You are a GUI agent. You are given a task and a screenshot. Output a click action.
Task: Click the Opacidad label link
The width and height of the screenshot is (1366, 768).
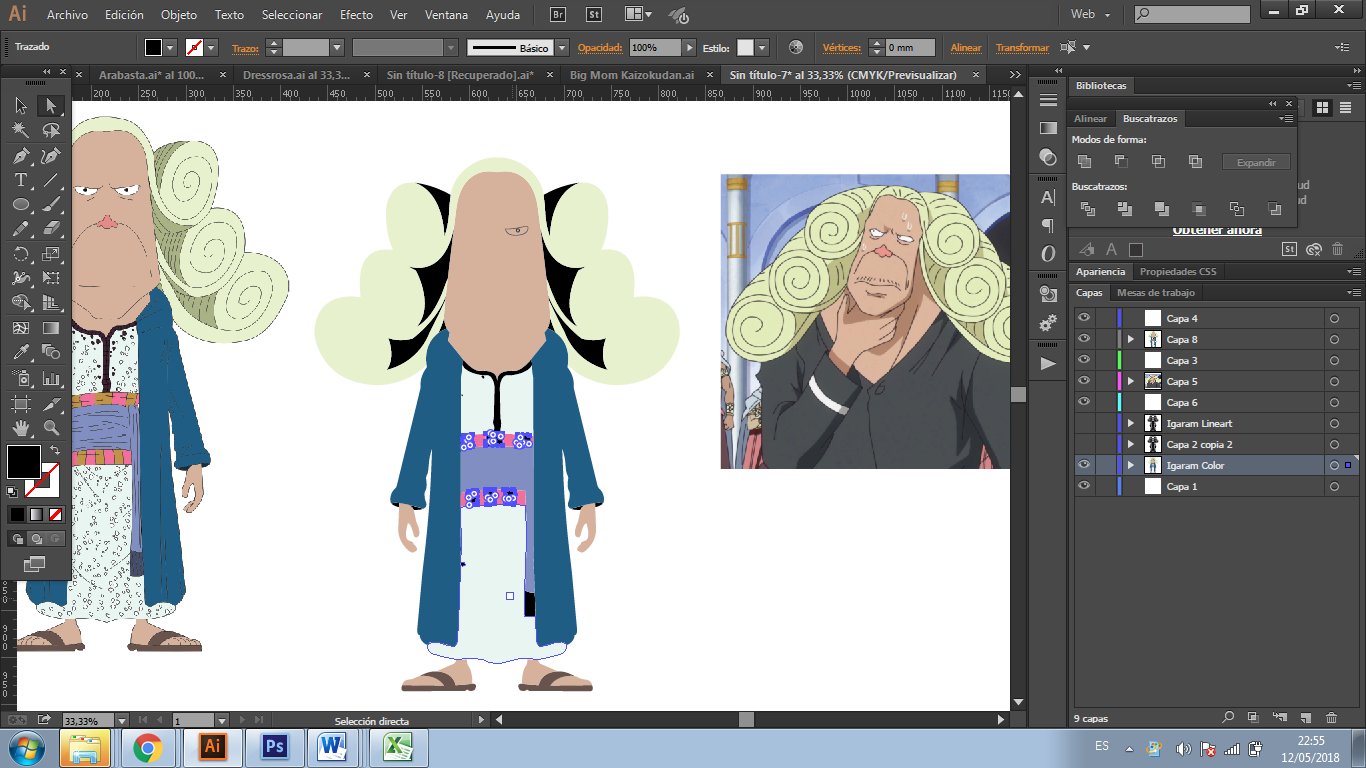pos(599,48)
